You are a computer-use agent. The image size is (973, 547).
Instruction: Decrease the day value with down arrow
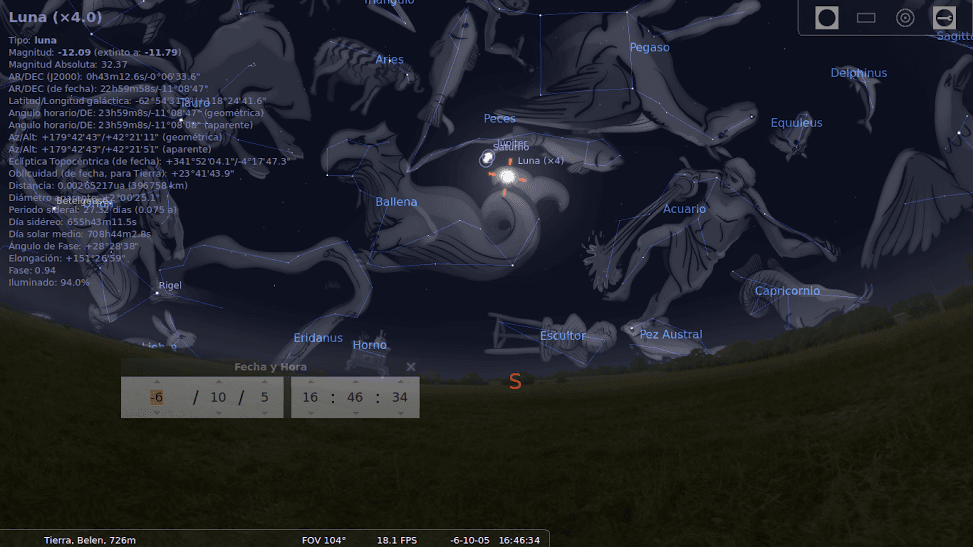coord(264,413)
